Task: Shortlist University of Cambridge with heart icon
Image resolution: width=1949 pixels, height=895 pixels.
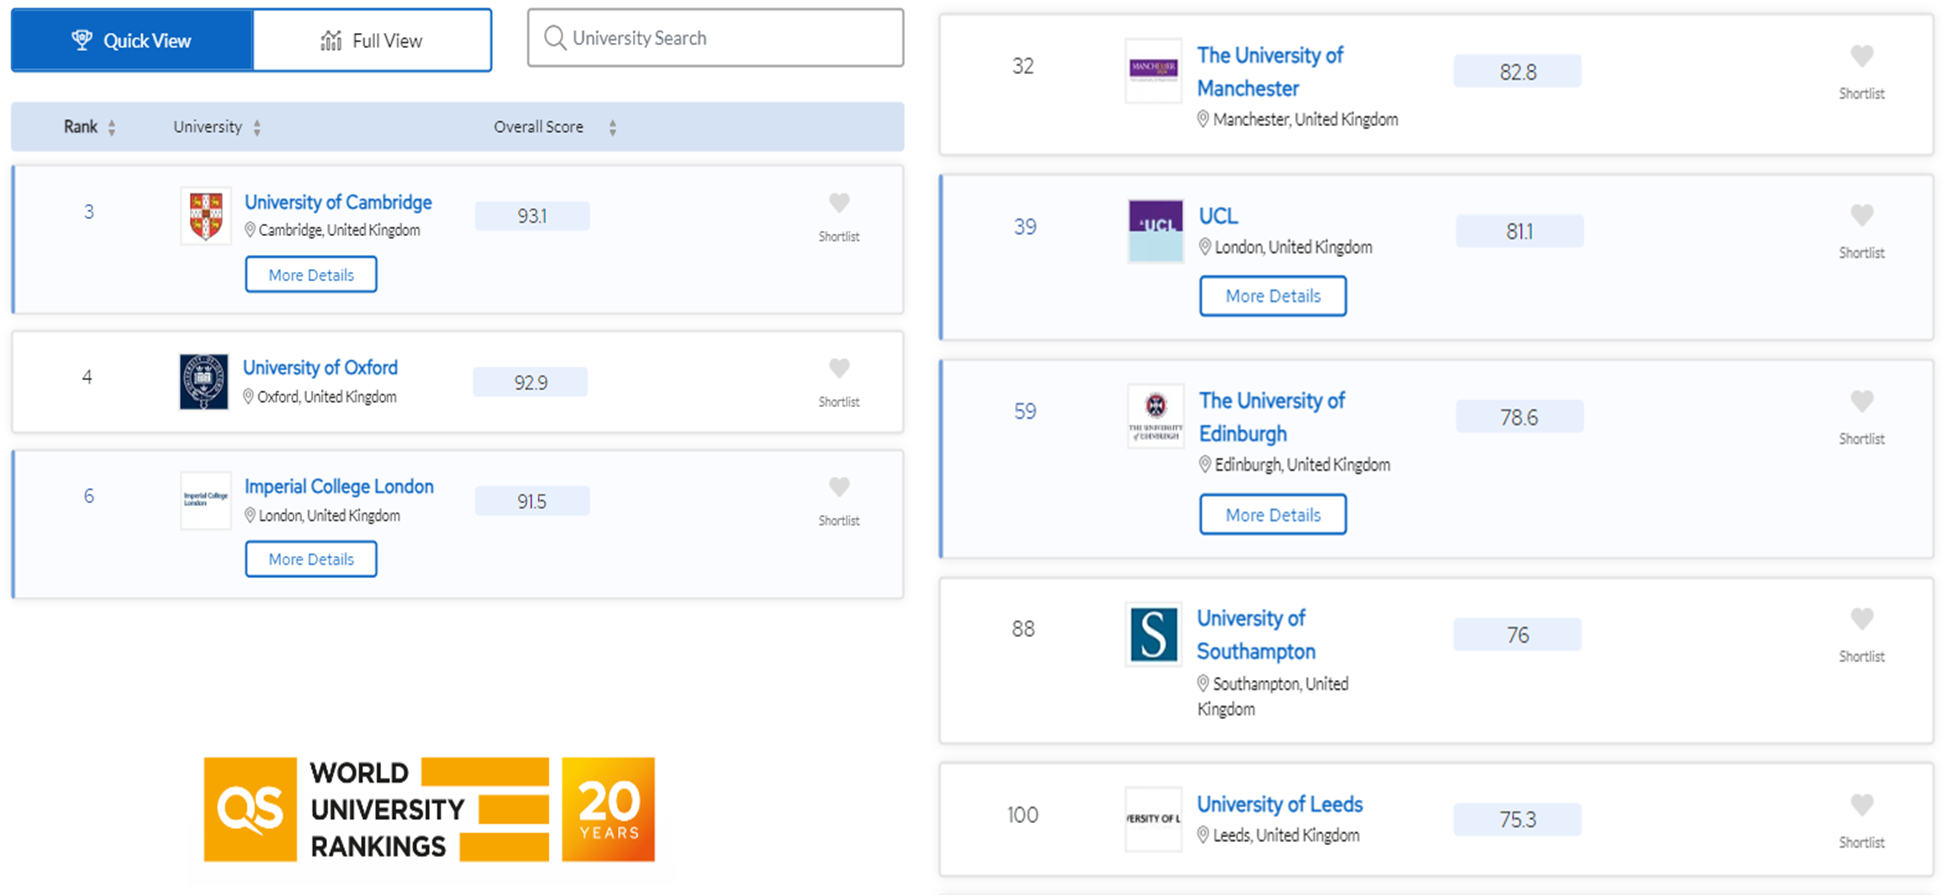Action: [839, 203]
